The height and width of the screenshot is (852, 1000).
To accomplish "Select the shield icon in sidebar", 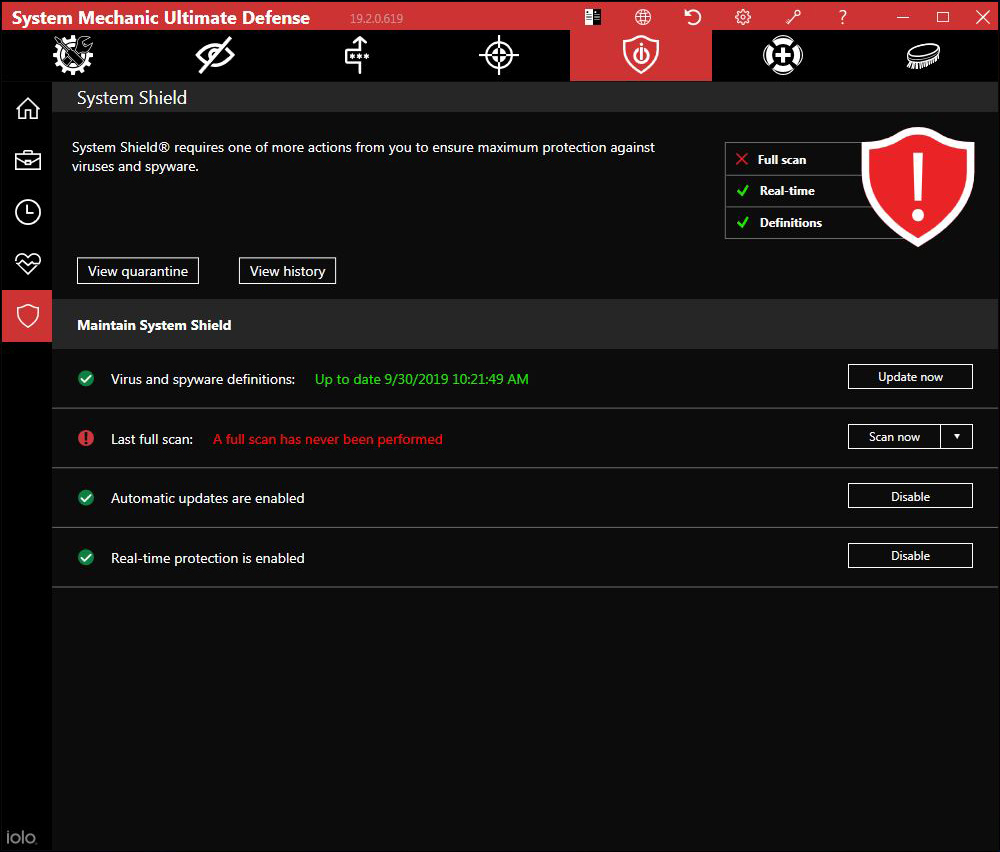I will [27, 316].
